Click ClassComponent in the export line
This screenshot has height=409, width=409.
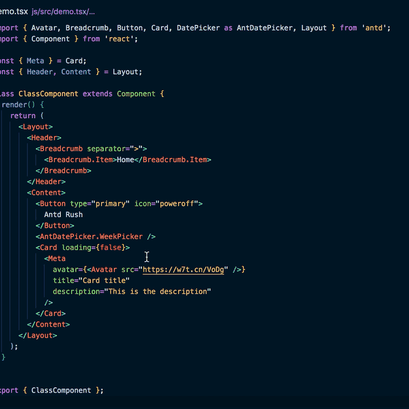61,390
